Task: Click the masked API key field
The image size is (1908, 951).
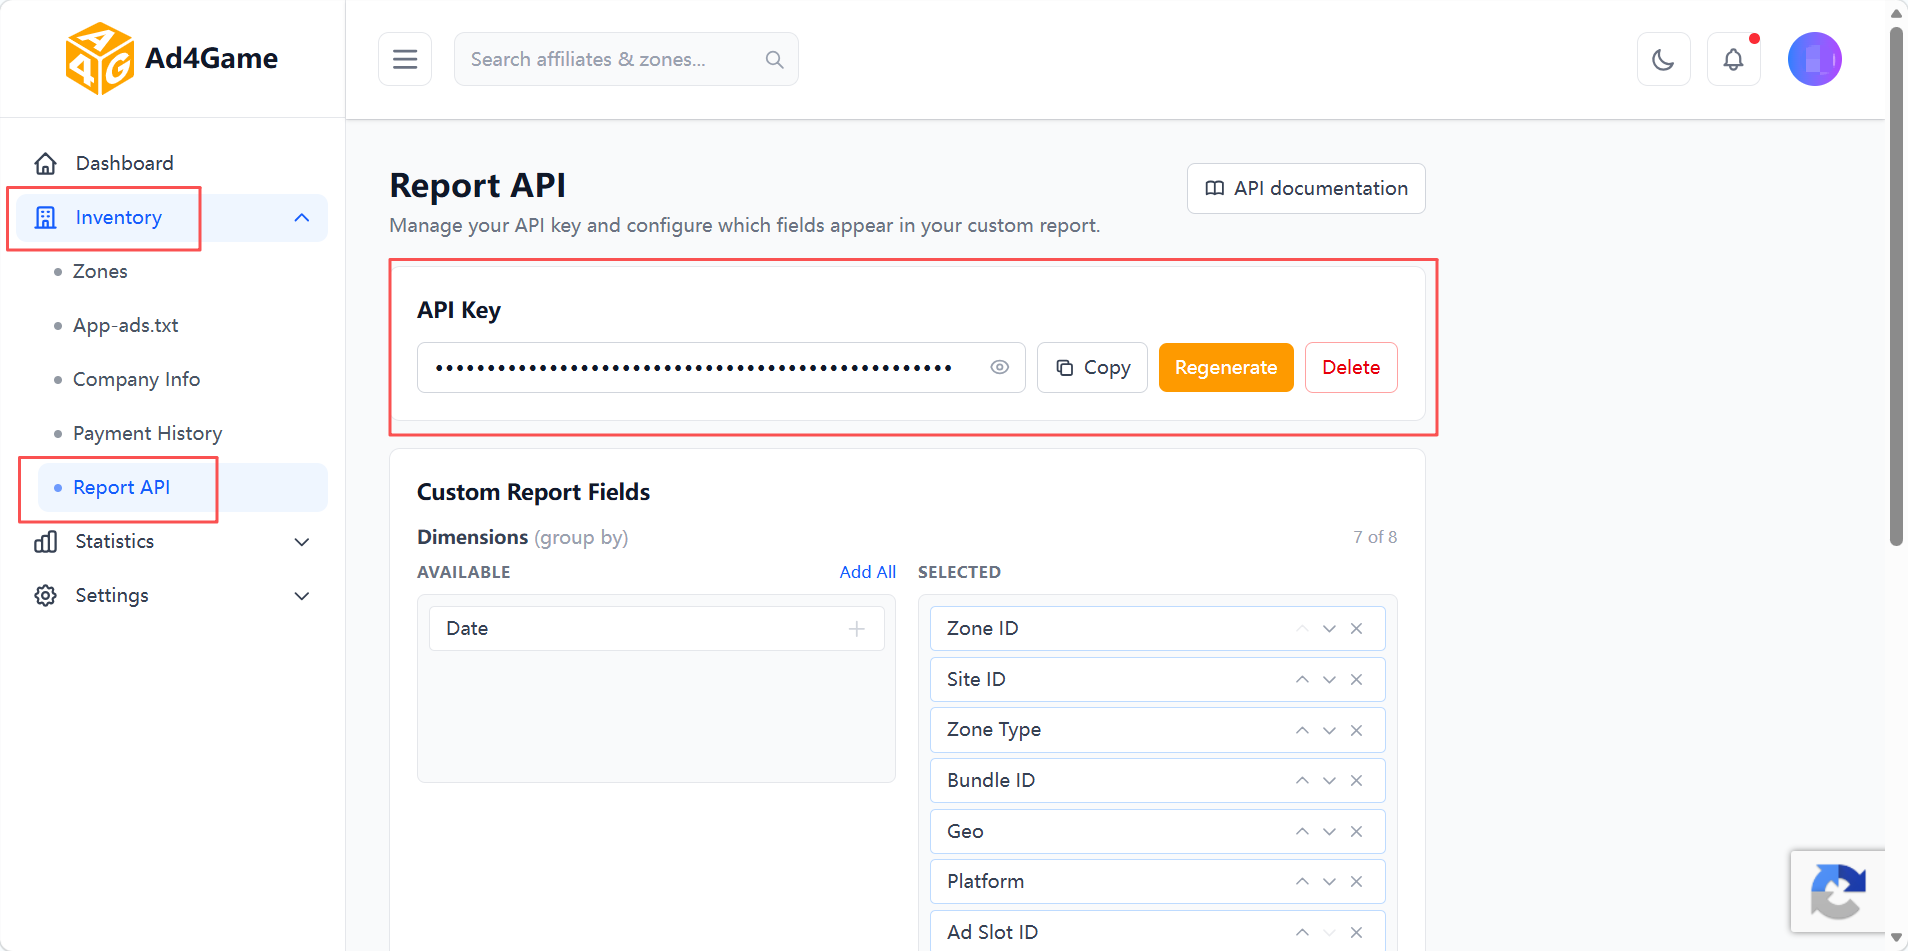Action: point(721,367)
